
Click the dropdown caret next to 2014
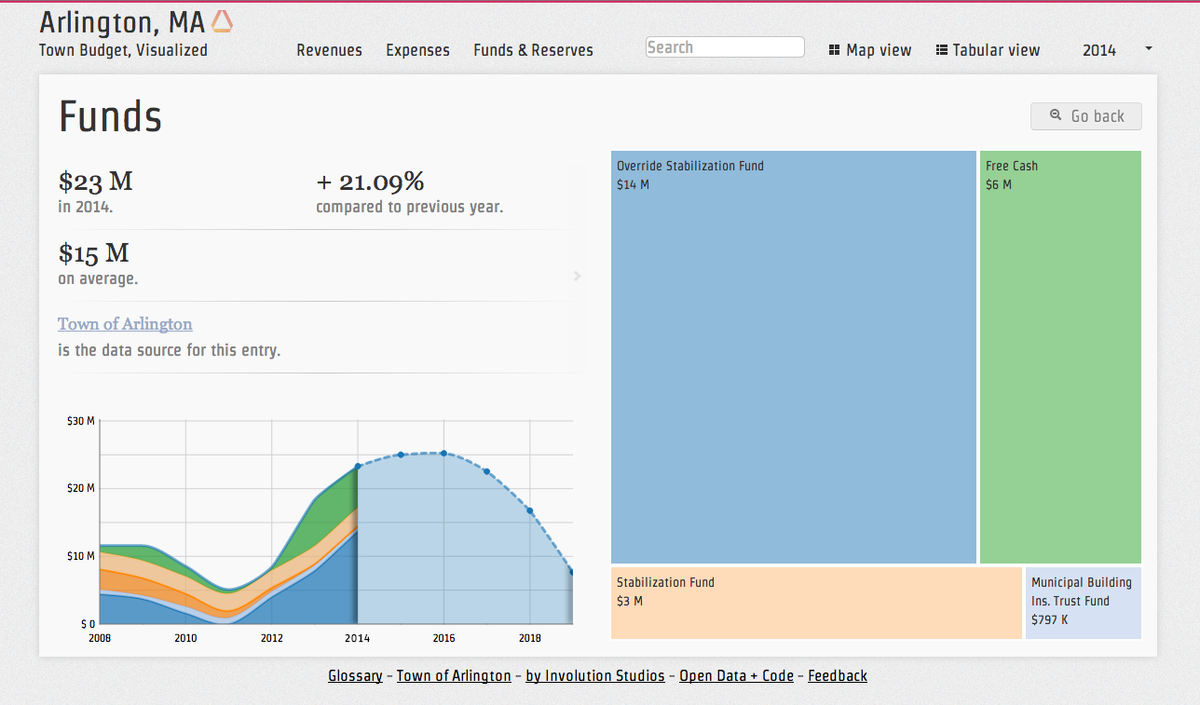(x=1148, y=48)
